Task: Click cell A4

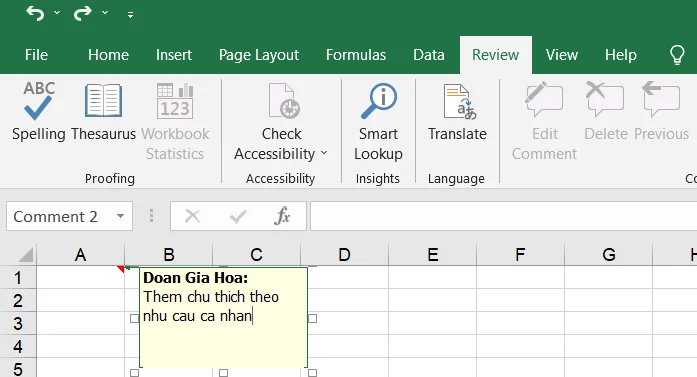Action: (80, 346)
